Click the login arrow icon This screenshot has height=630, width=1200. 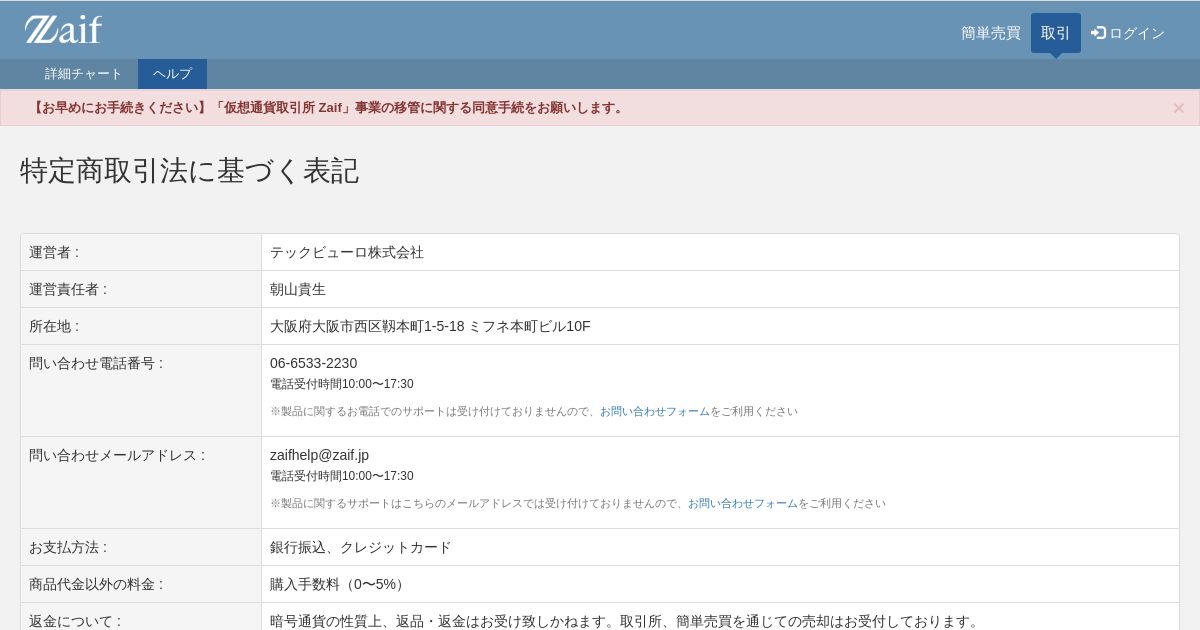click(1098, 33)
